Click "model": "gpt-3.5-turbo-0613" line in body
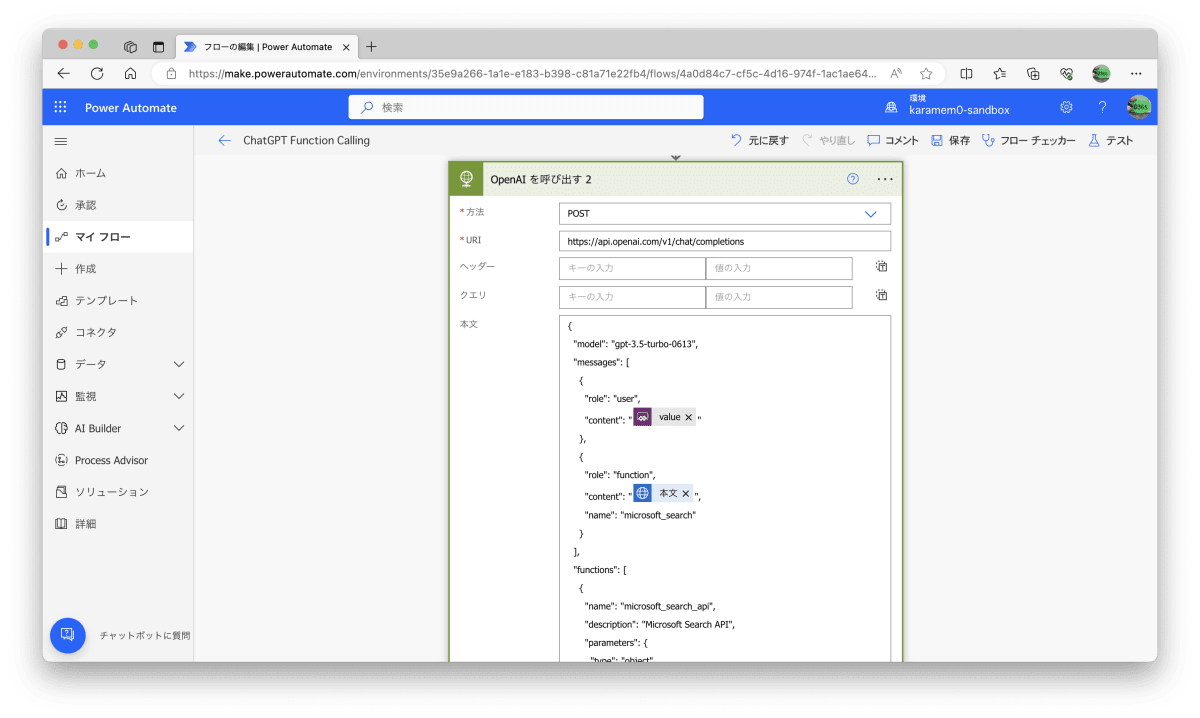This screenshot has height=718, width=1200. pyautogui.click(x=635, y=343)
